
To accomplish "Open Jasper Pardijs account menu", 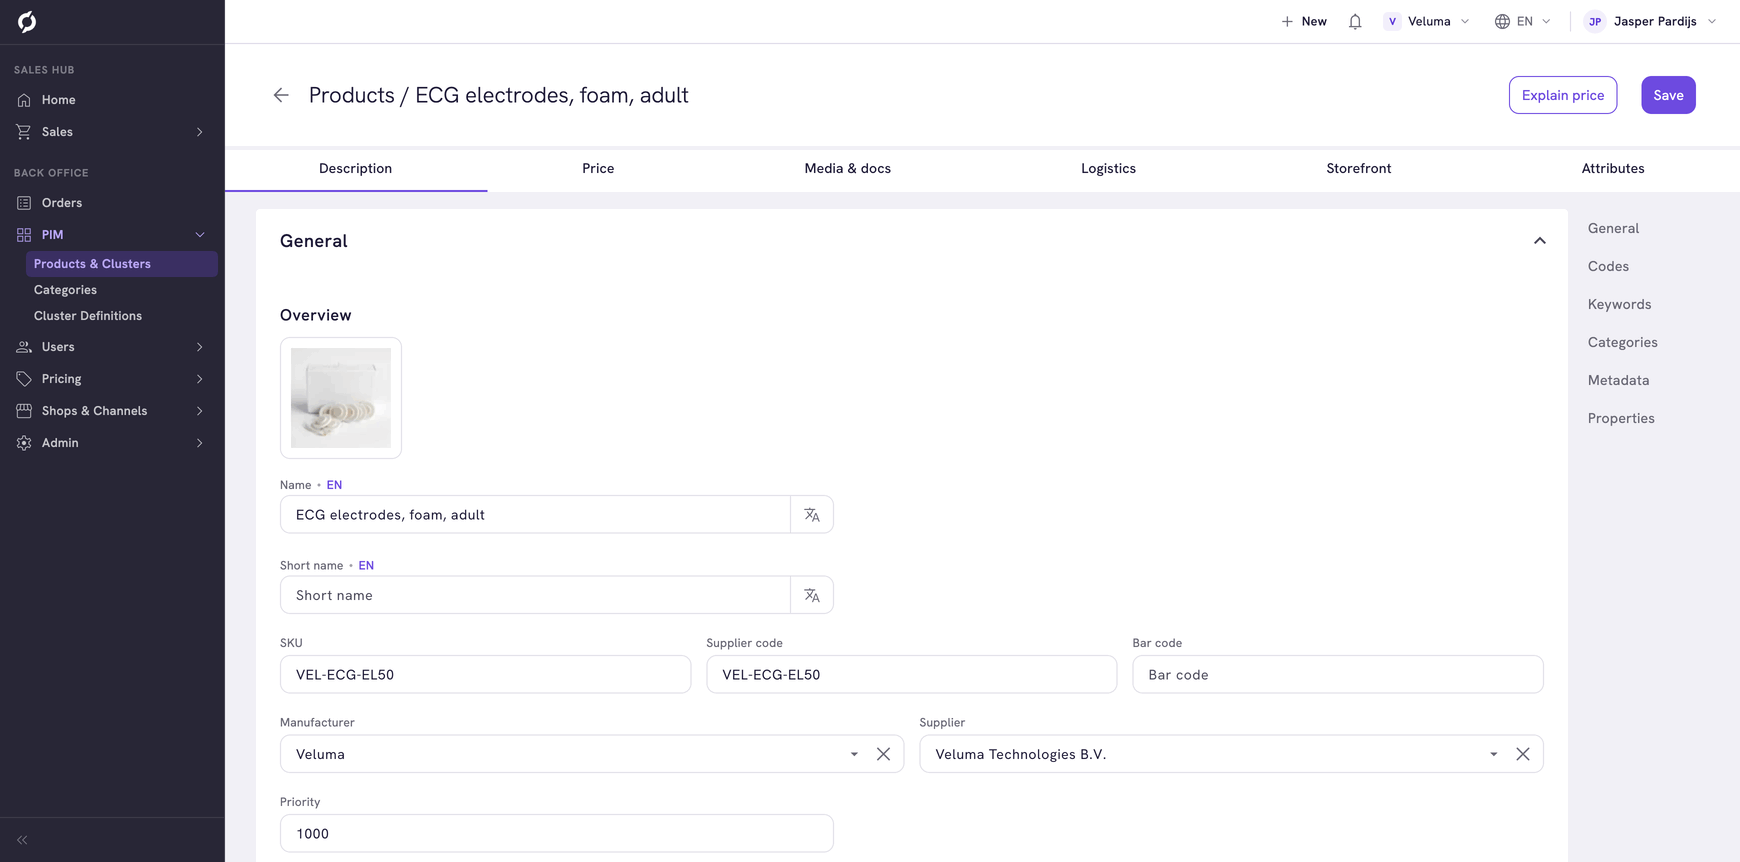I will click(1651, 21).
